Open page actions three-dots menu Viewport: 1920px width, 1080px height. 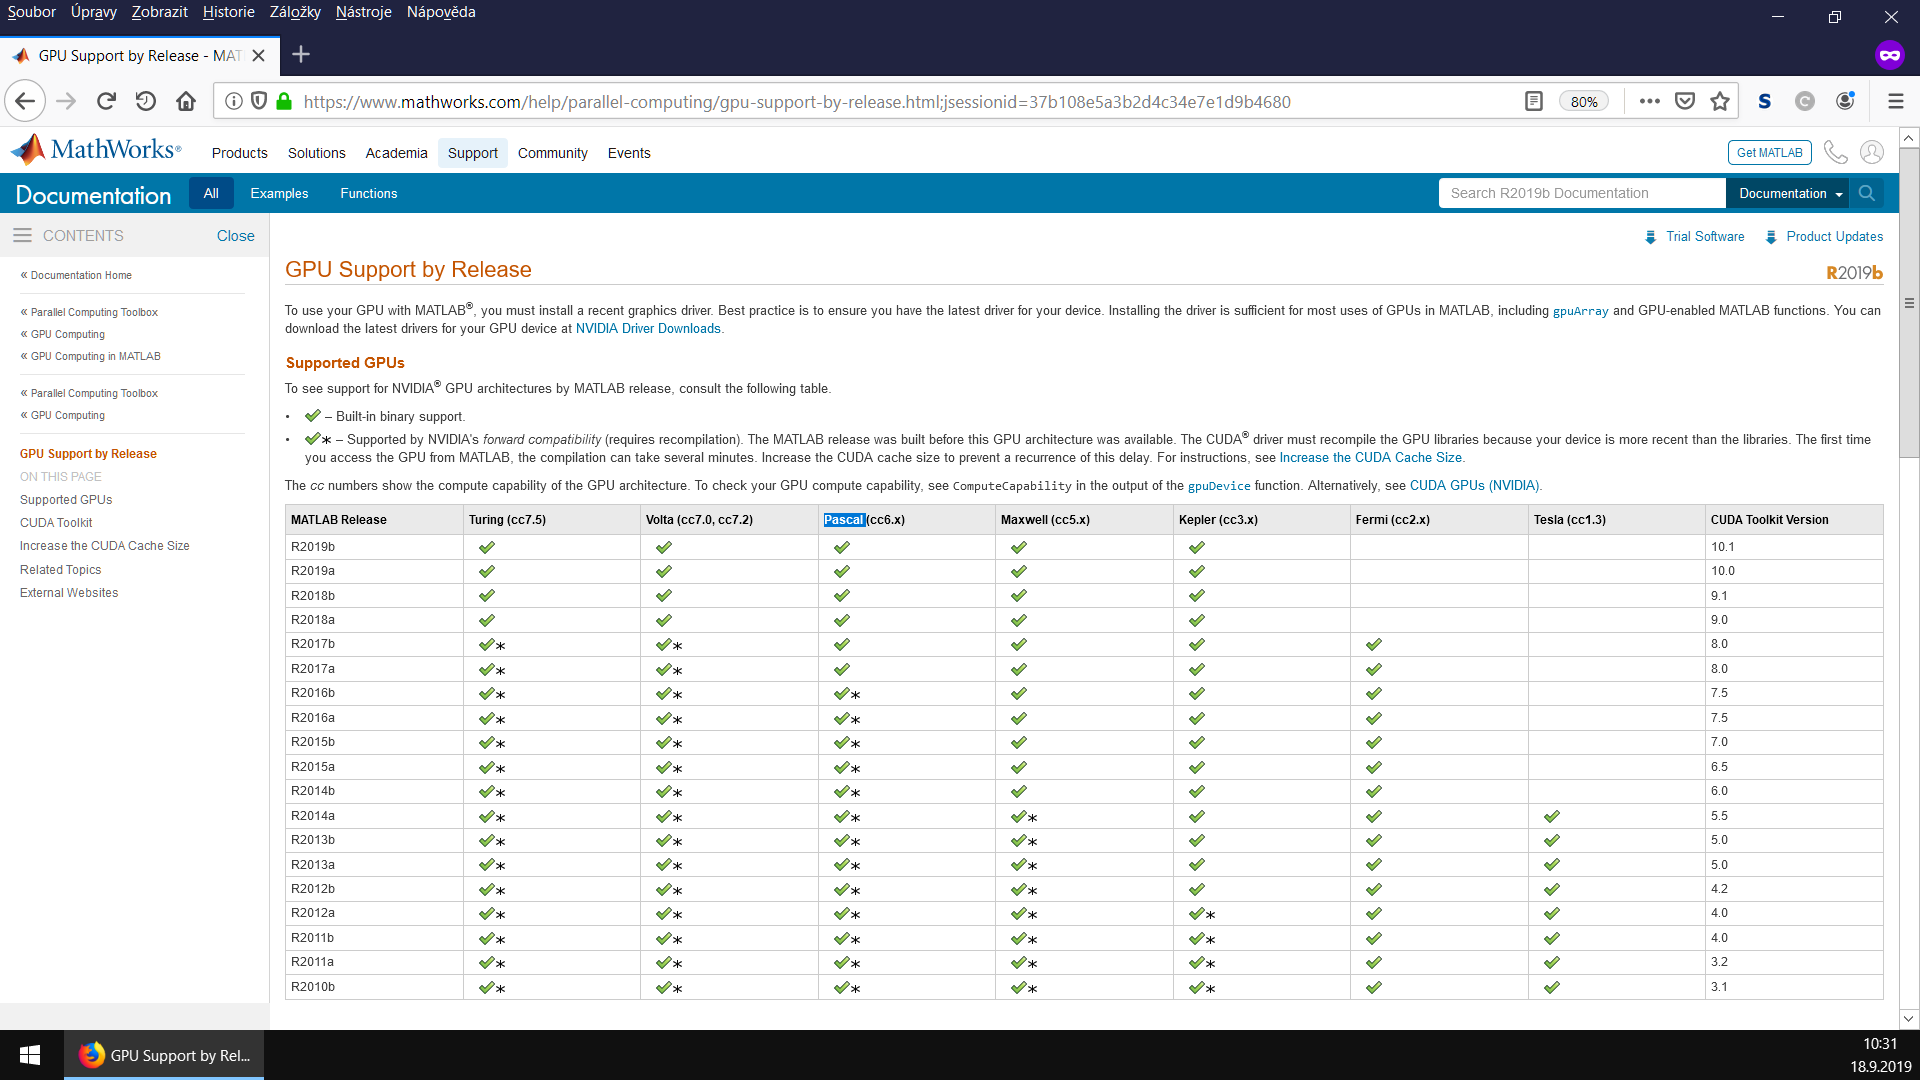click(x=1650, y=101)
